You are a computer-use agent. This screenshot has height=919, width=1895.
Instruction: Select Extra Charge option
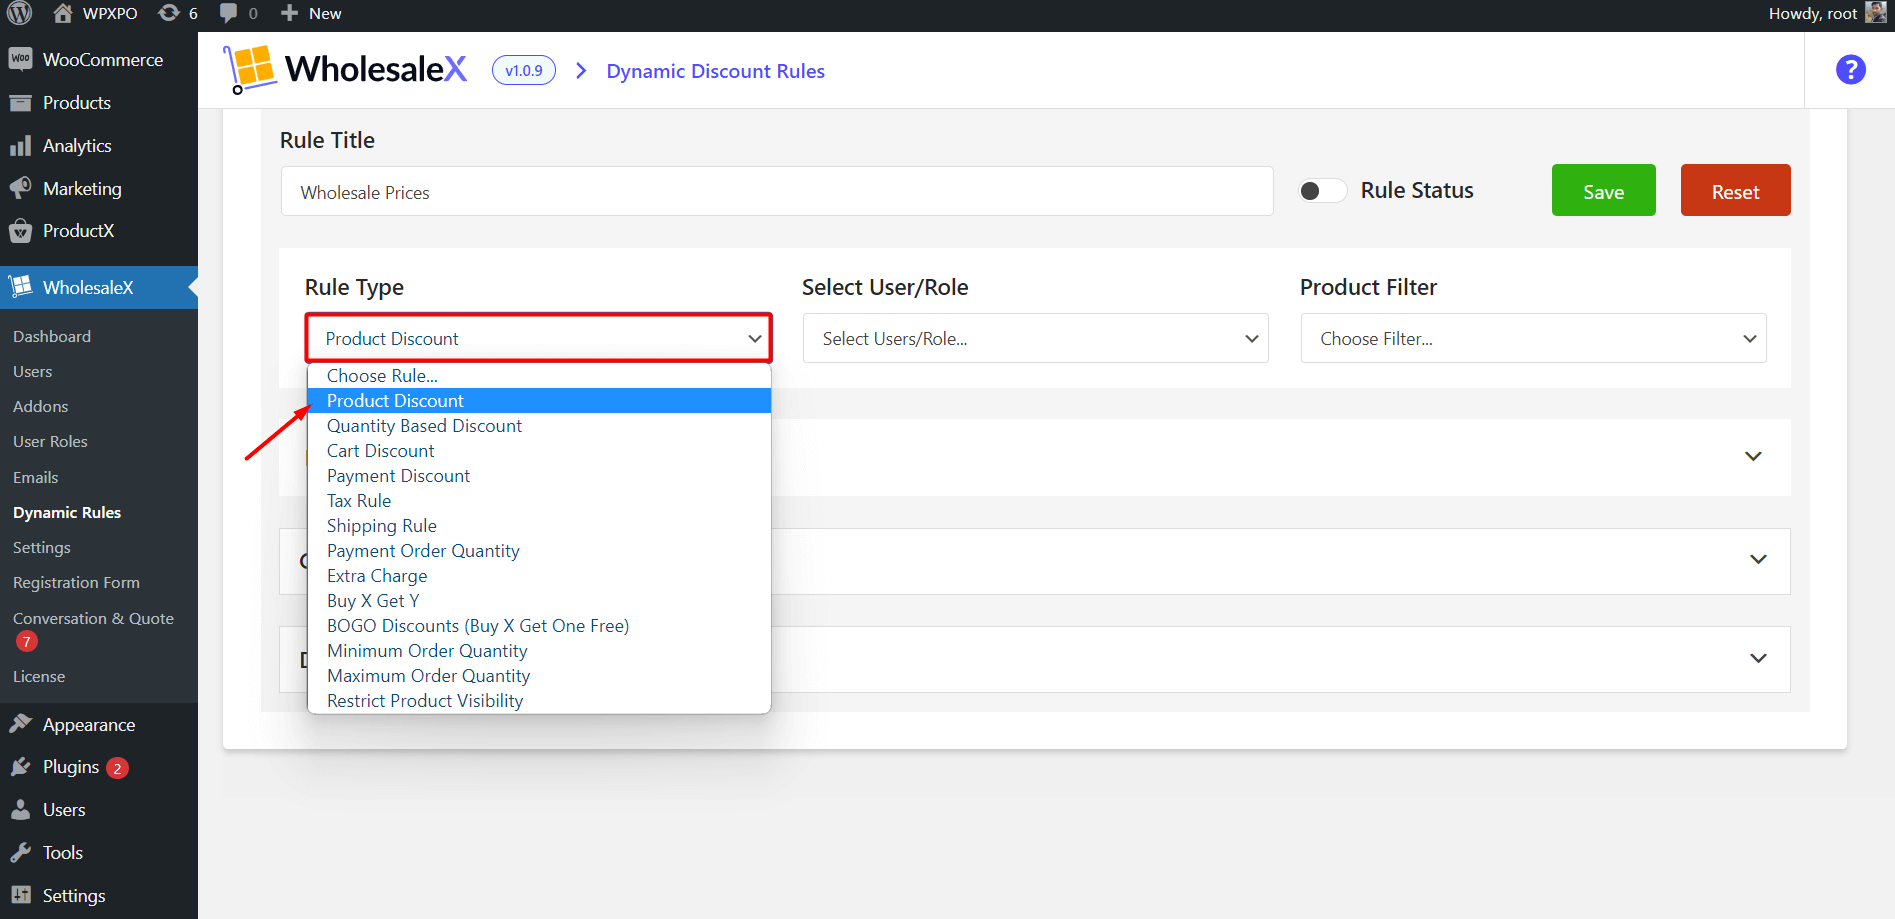[x=539, y=576]
